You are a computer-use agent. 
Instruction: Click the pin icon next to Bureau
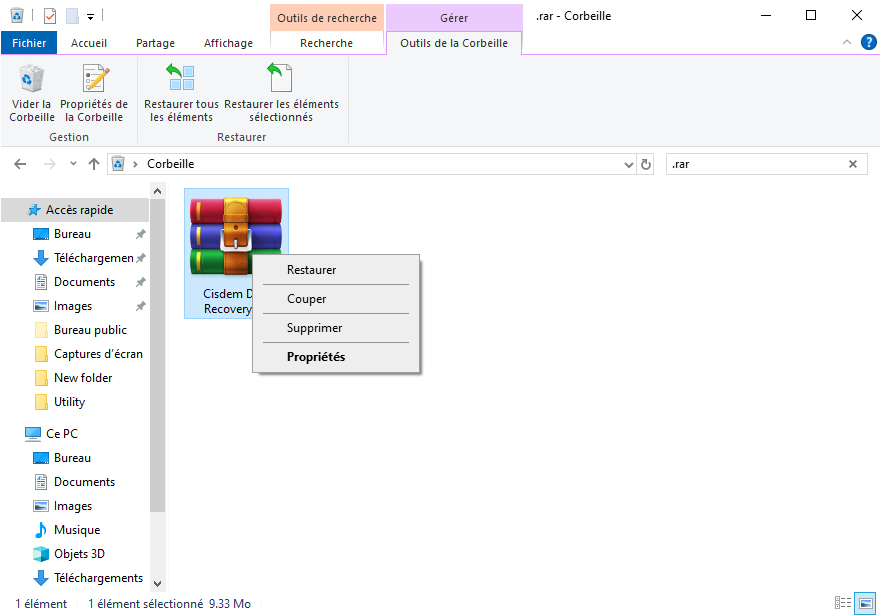click(140, 234)
